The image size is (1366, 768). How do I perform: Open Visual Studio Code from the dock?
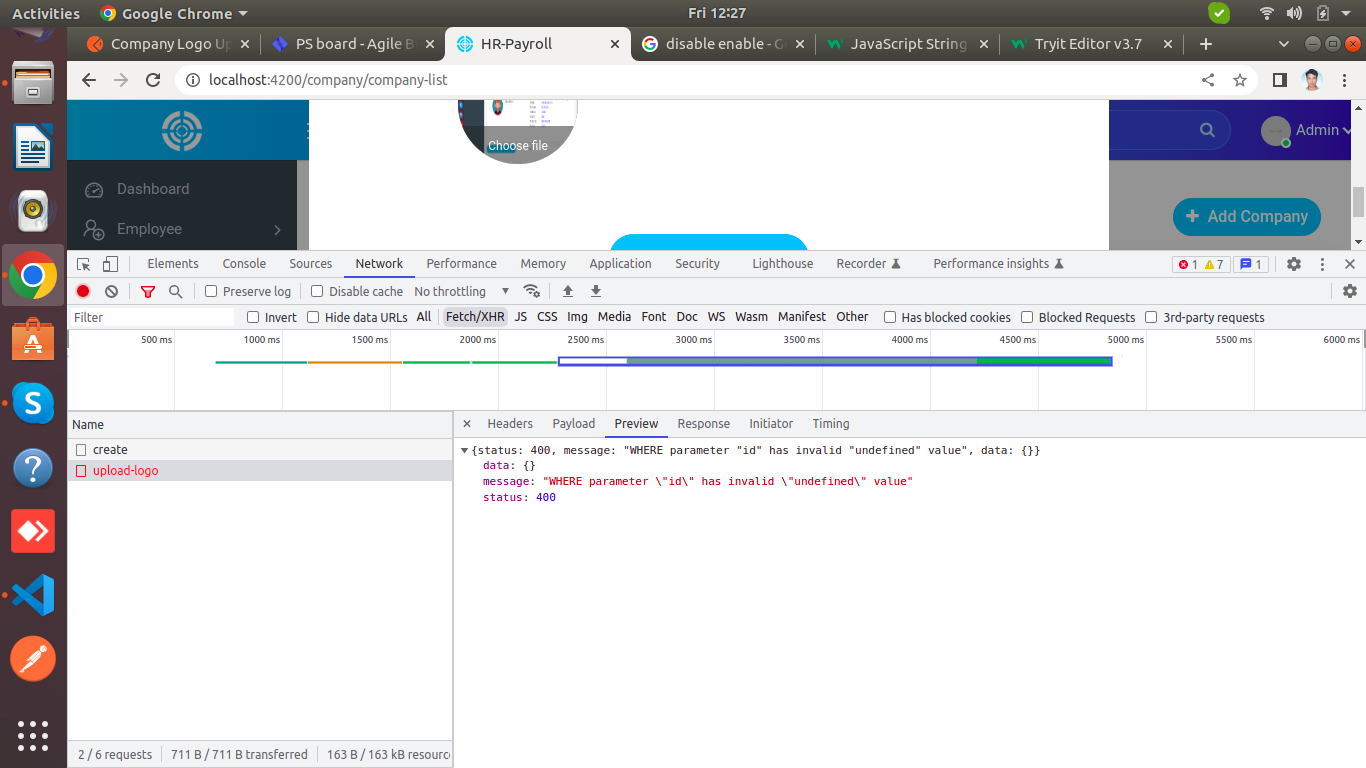click(33, 595)
